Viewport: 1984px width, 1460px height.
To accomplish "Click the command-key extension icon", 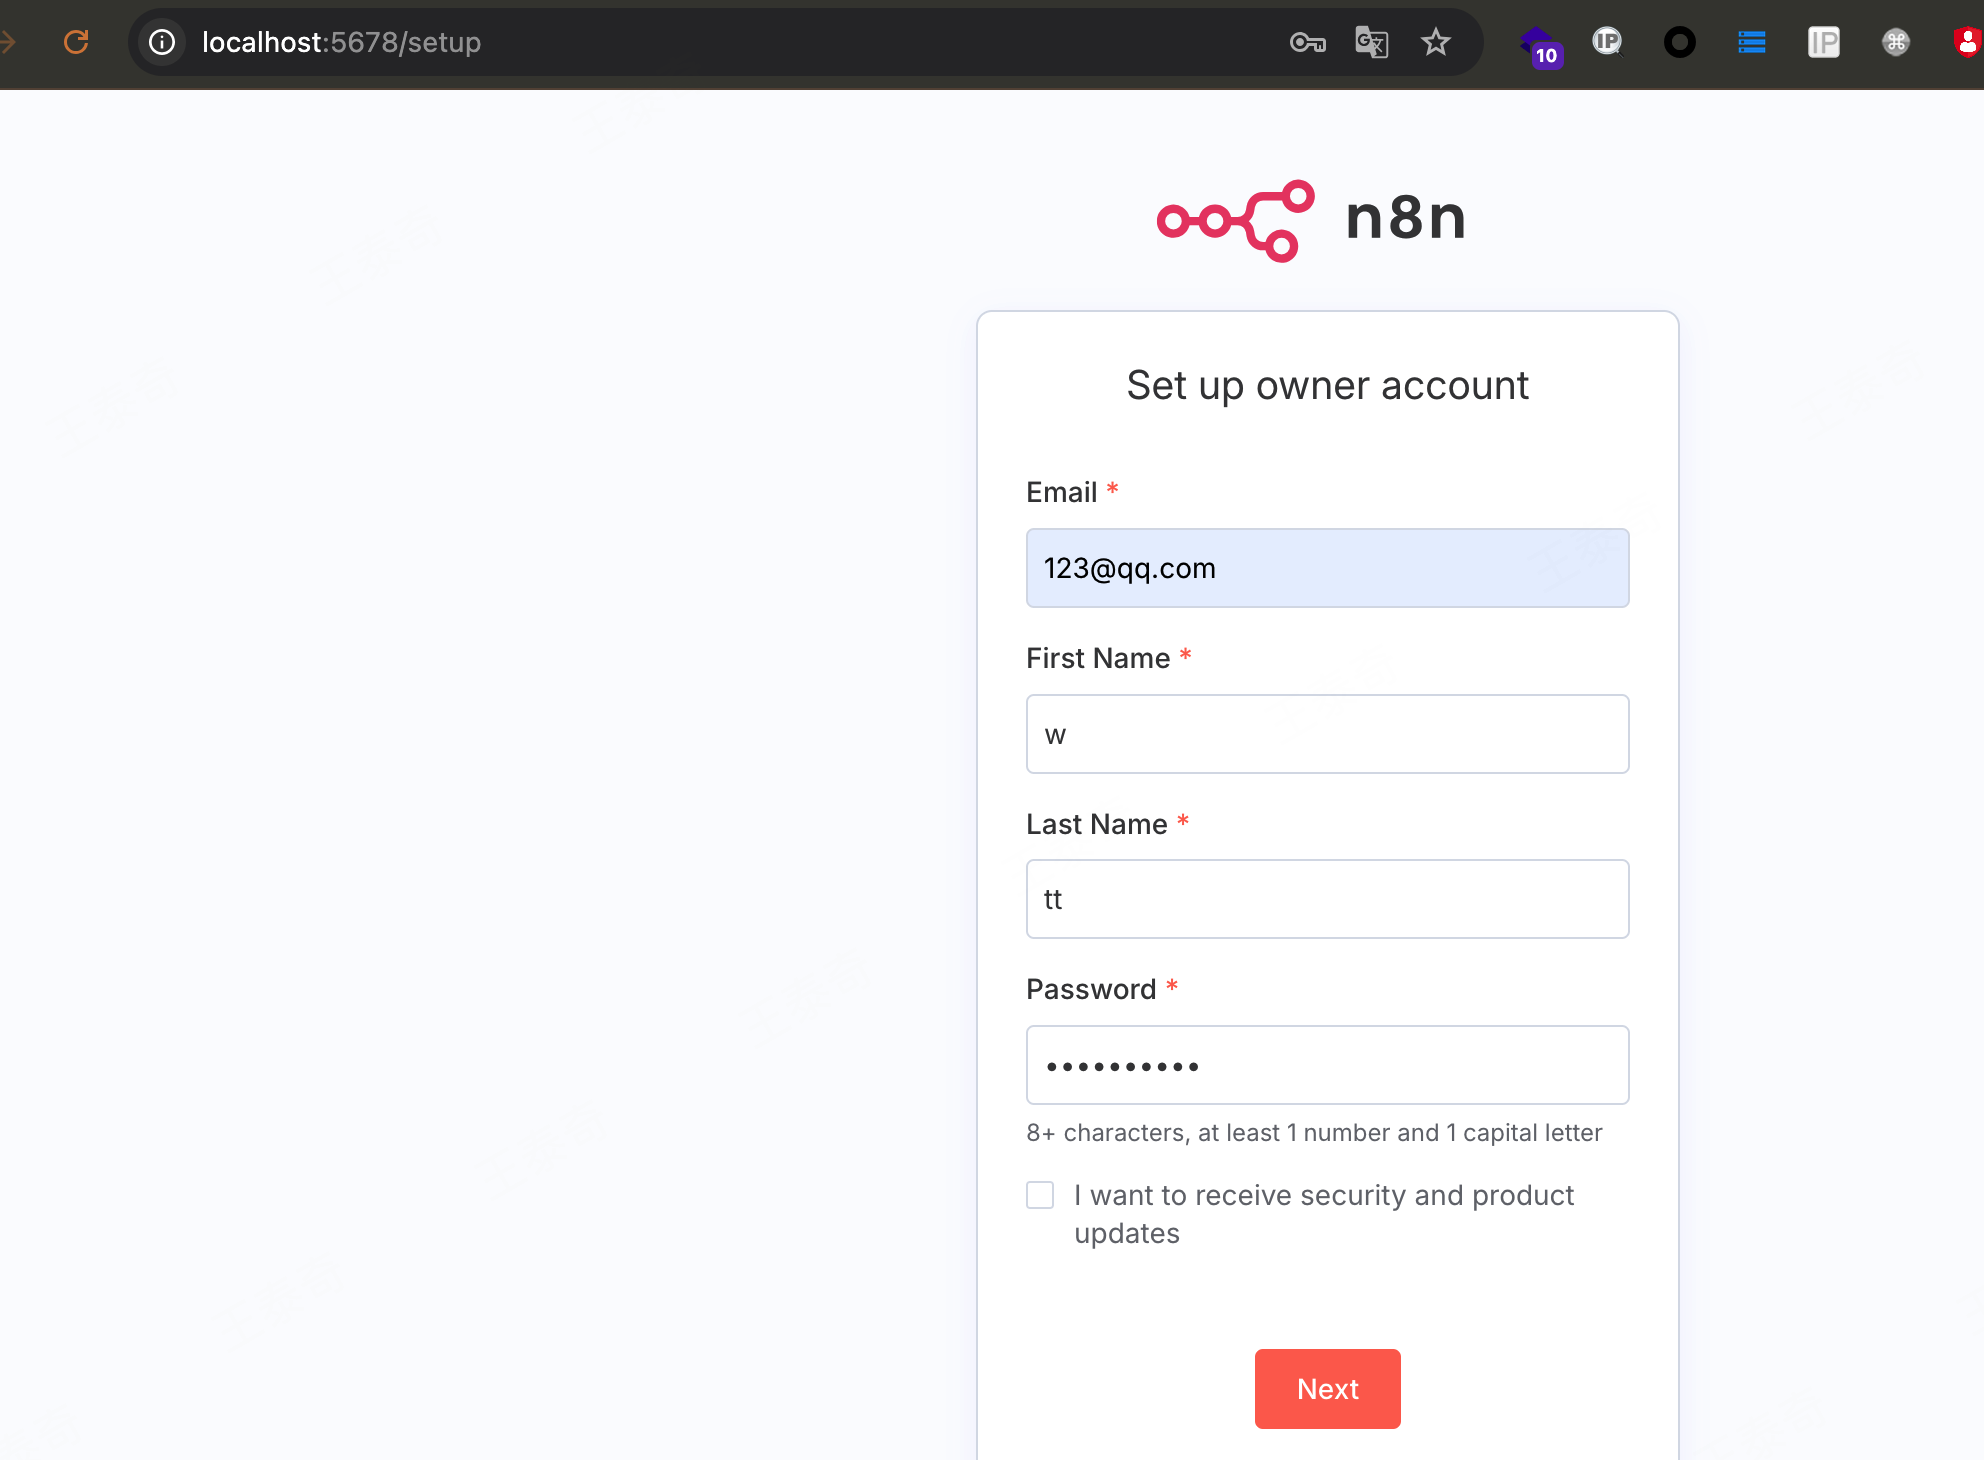I will click(x=1895, y=42).
